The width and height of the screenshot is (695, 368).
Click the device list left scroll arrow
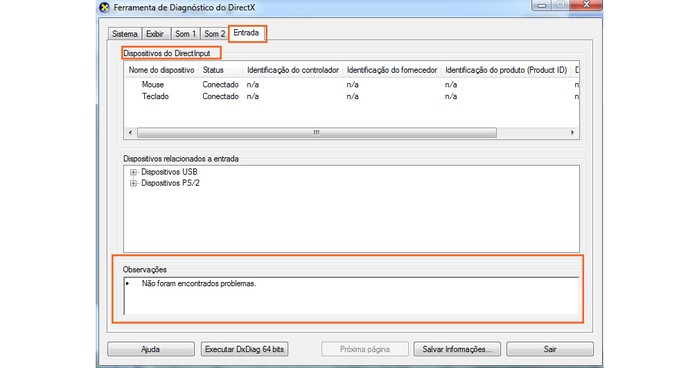click(130, 132)
